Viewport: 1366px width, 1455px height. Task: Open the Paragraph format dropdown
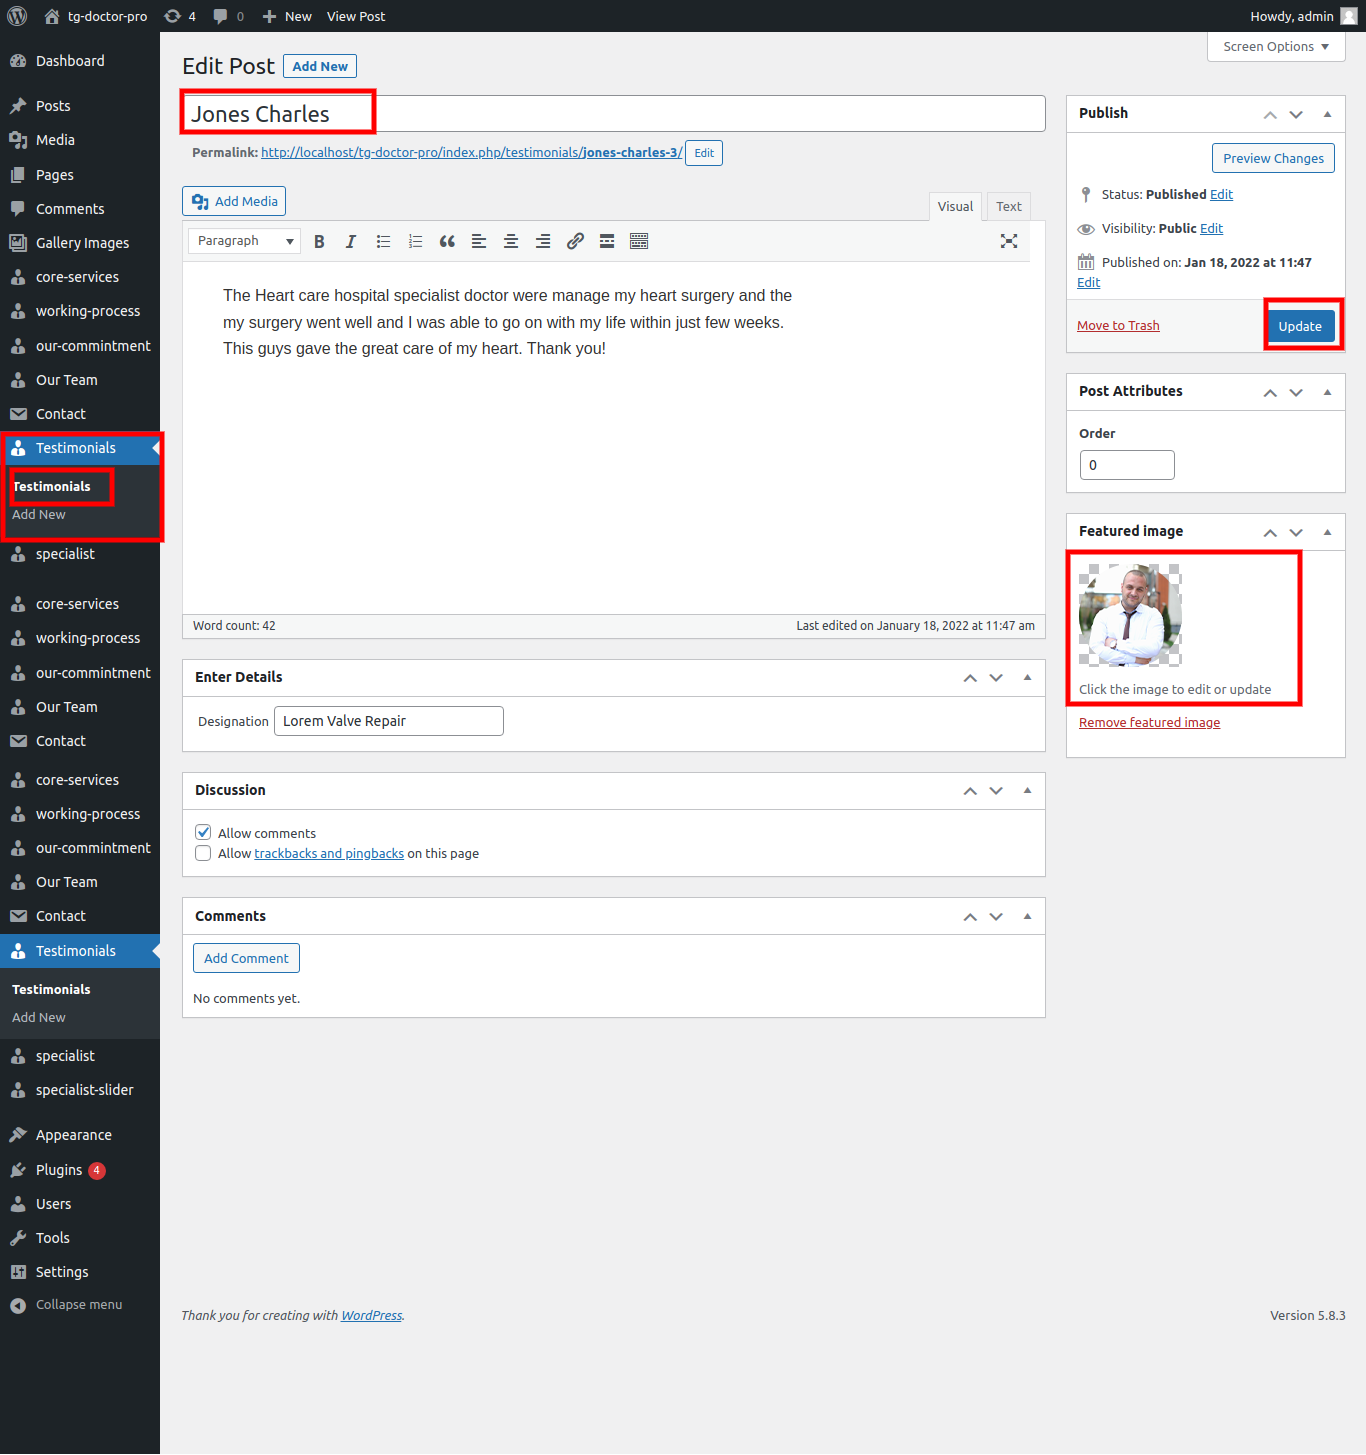click(x=244, y=241)
